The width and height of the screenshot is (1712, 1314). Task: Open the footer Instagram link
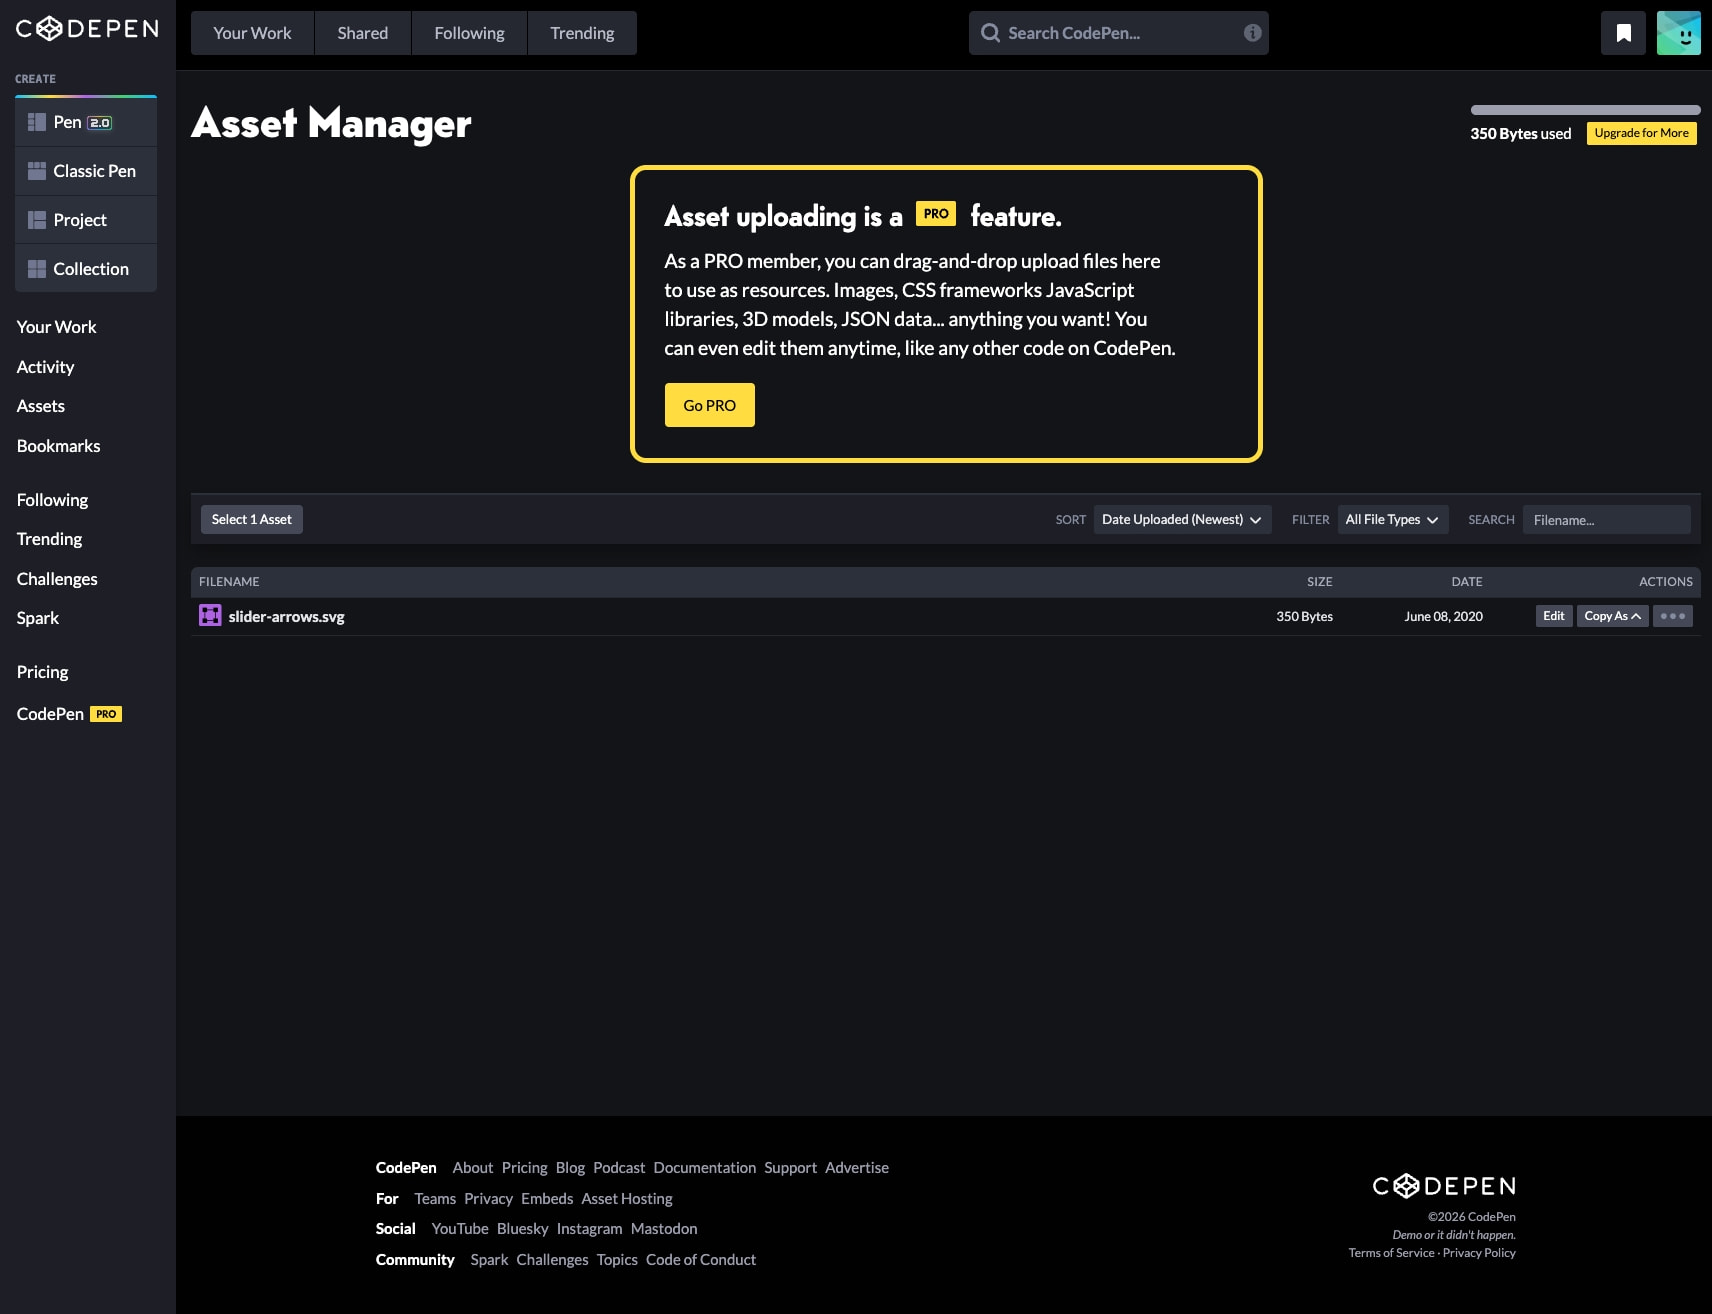[590, 1229]
